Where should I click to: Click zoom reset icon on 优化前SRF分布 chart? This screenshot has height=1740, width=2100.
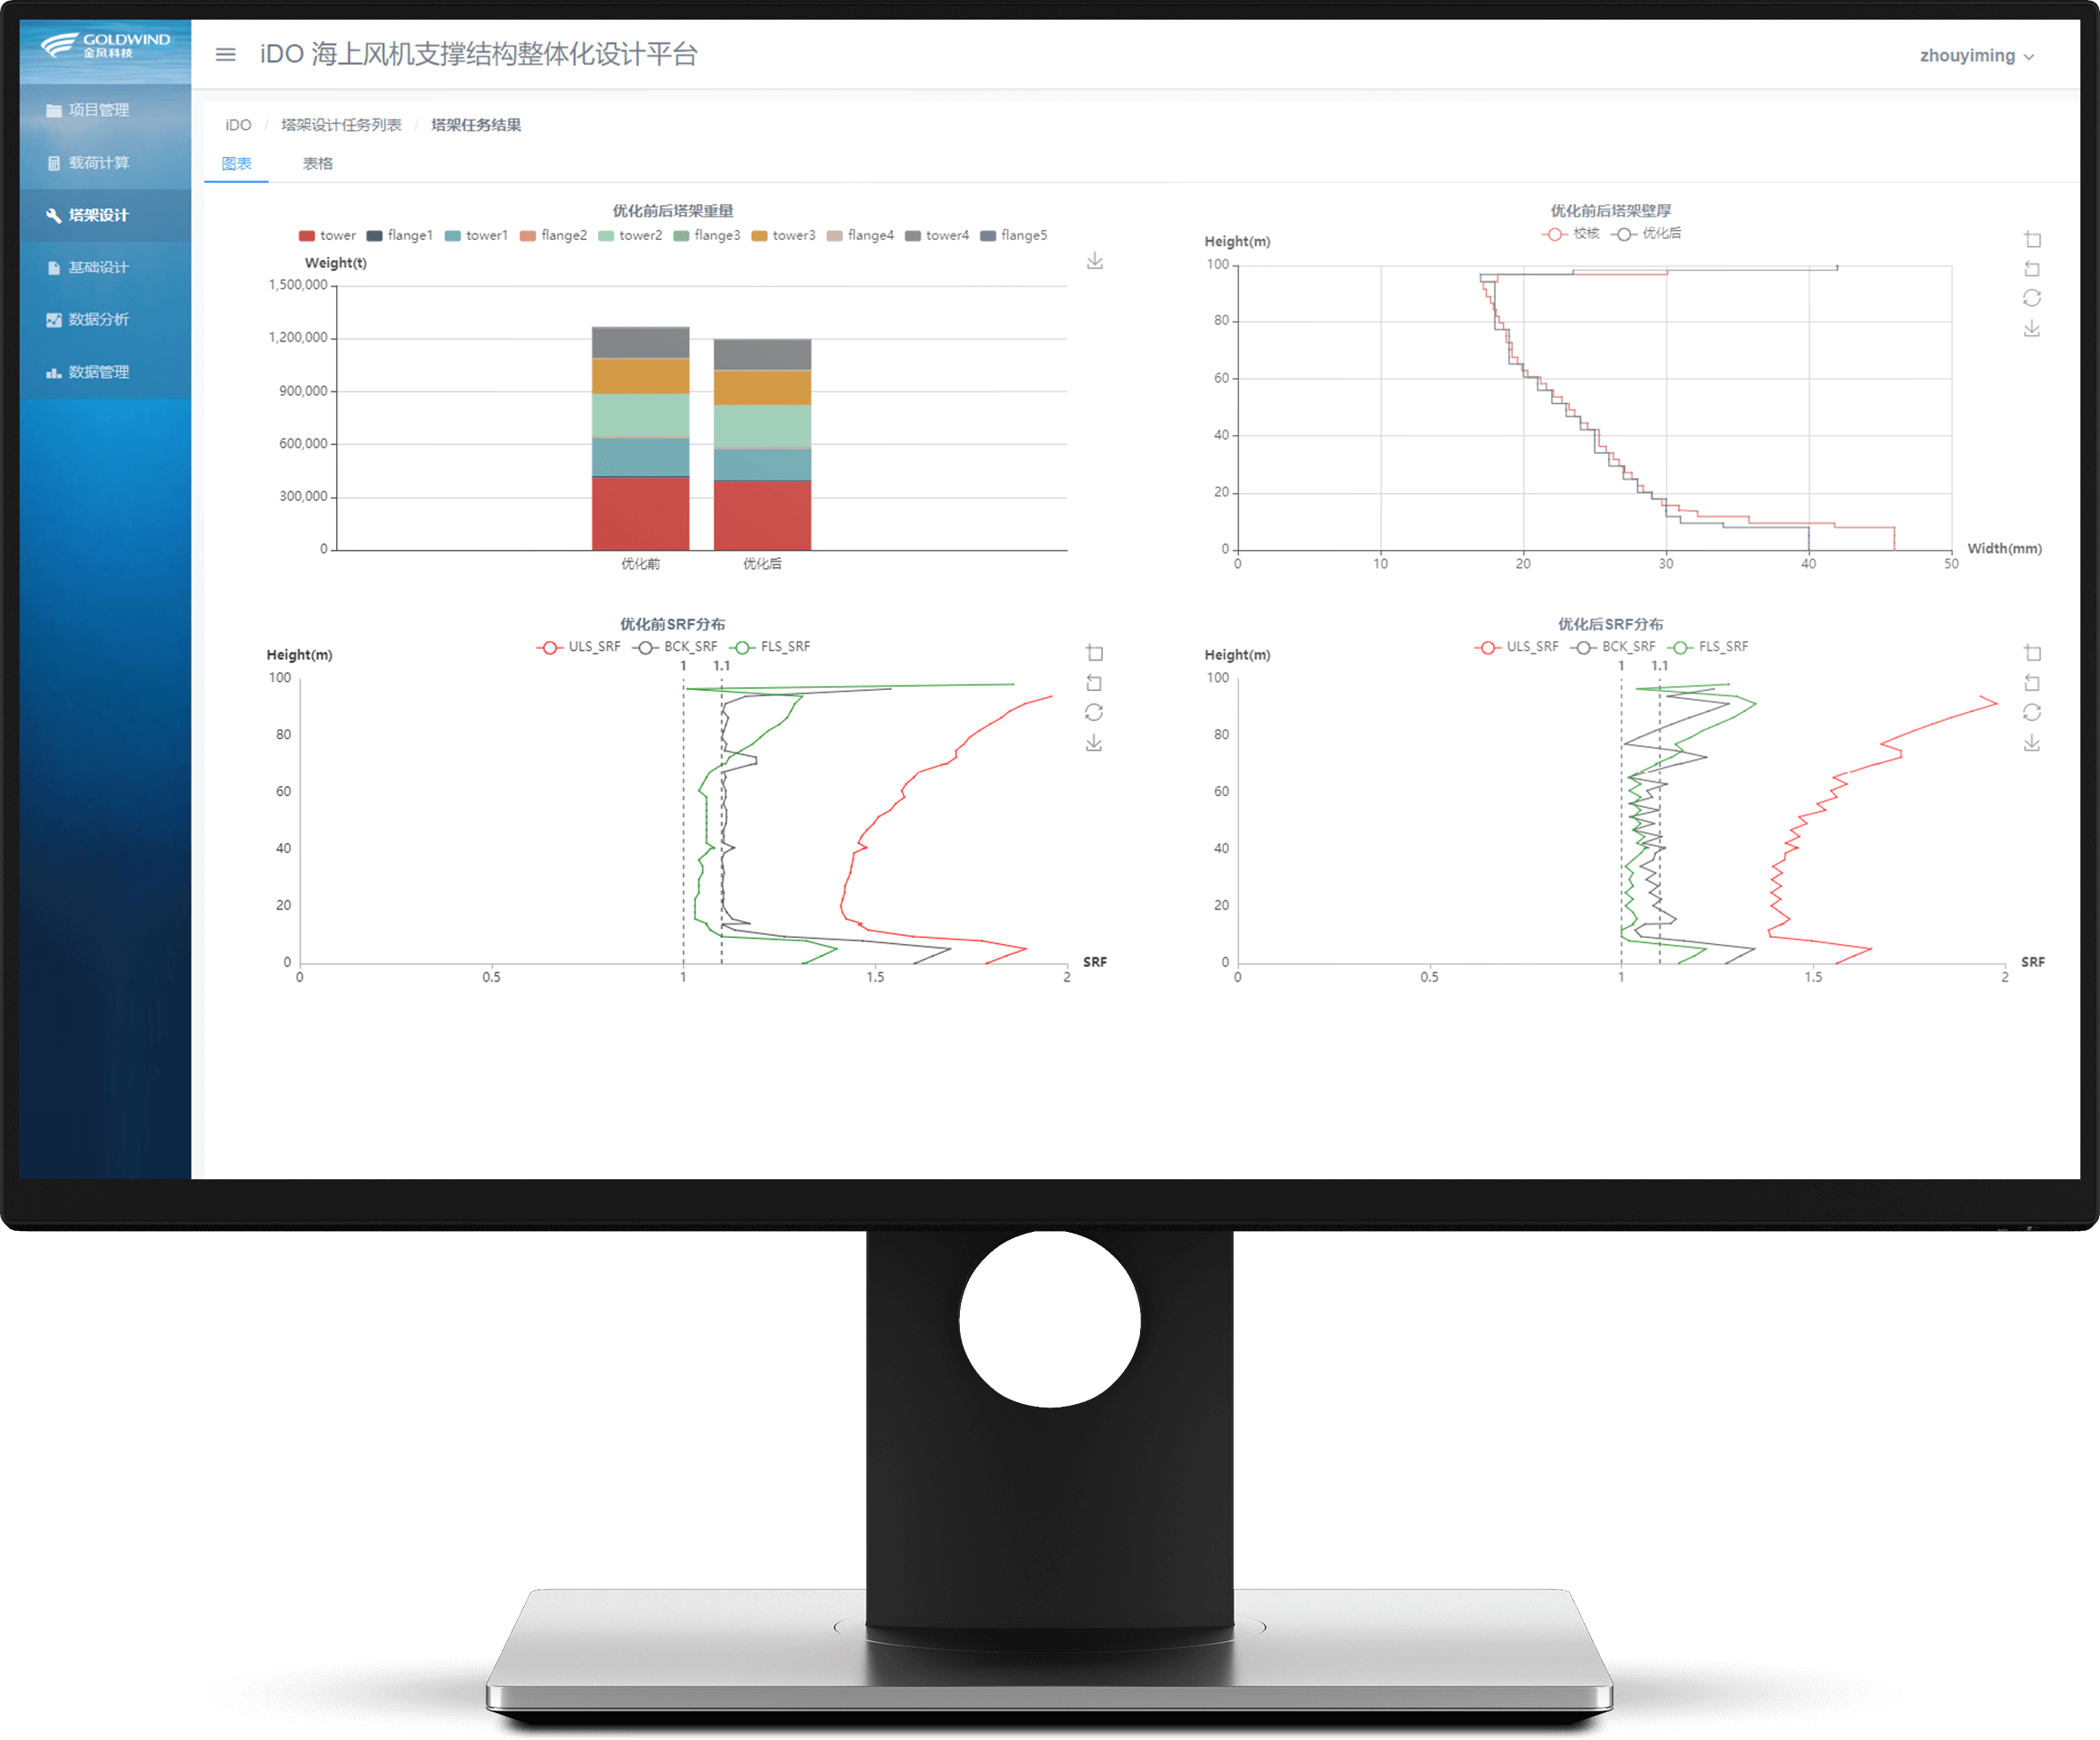point(1094,683)
